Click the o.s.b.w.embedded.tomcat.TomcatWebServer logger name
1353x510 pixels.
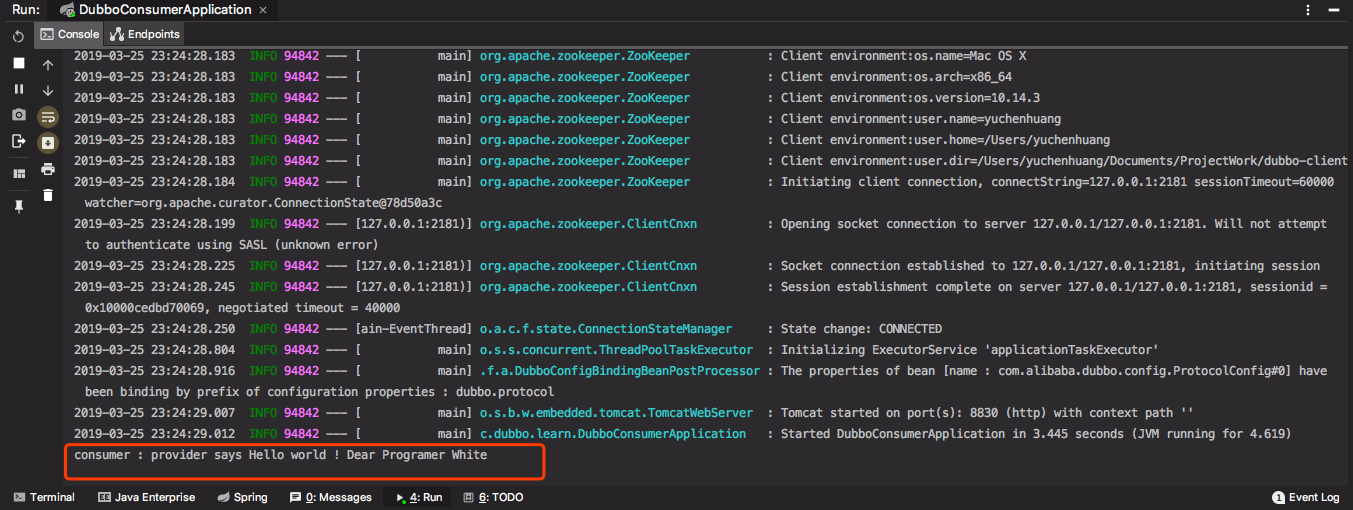(617, 413)
